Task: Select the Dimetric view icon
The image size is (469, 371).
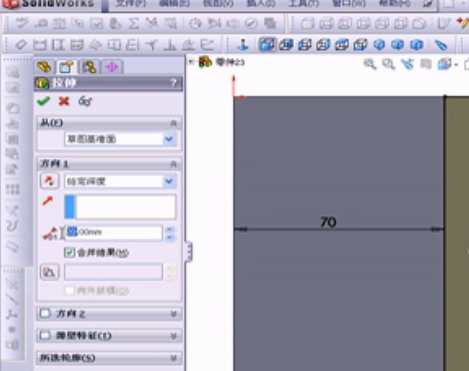Action: pos(417,44)
